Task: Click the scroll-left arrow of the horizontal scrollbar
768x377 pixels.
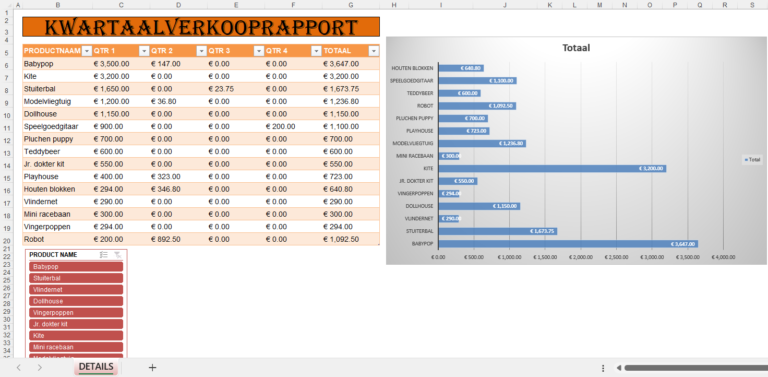Action: tap(619, 368)
